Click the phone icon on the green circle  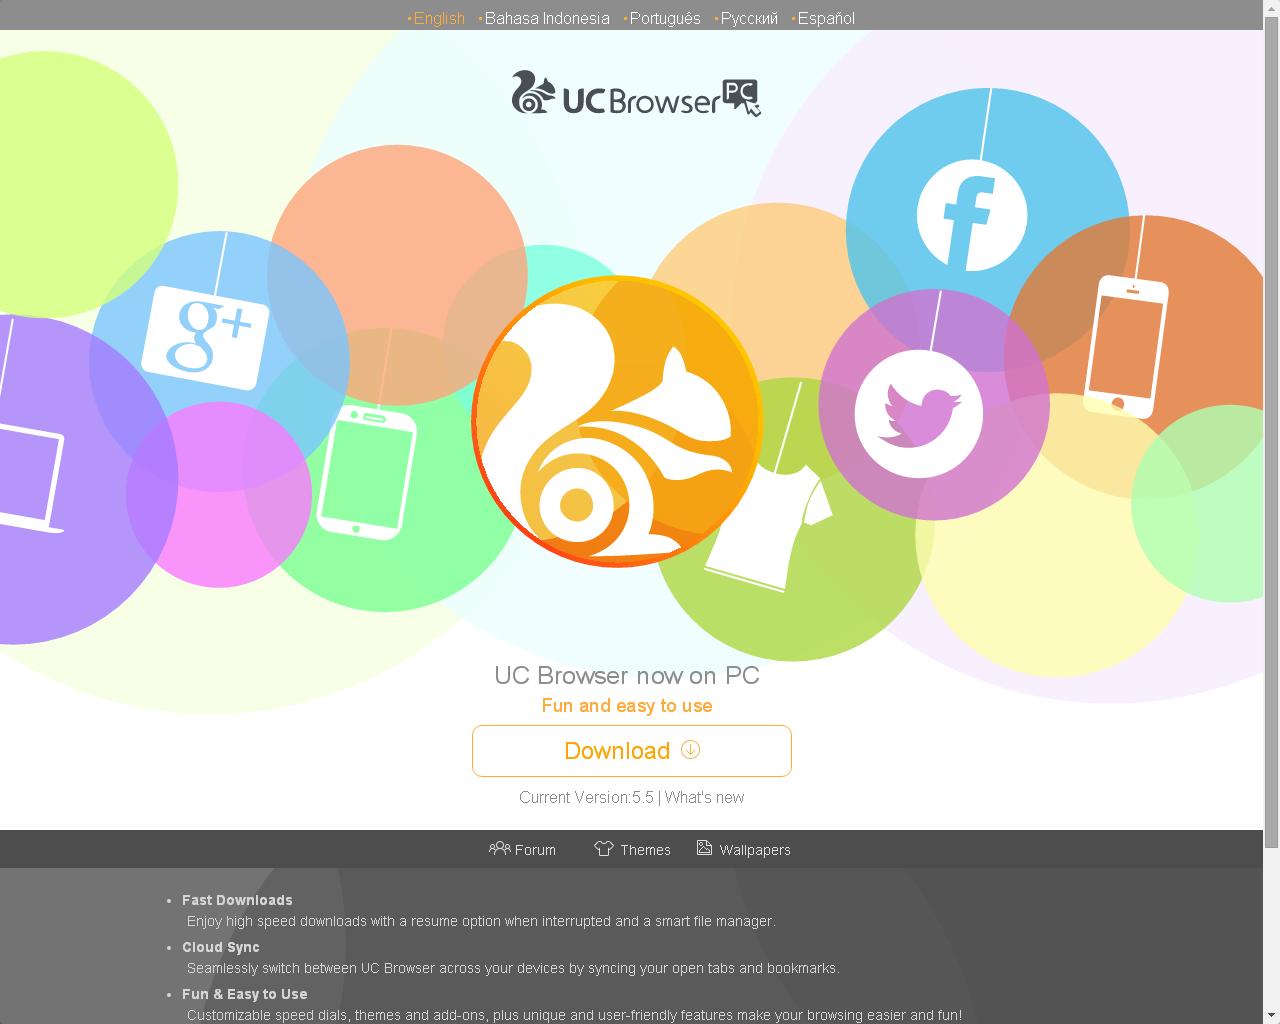click(x=366, y=473)
